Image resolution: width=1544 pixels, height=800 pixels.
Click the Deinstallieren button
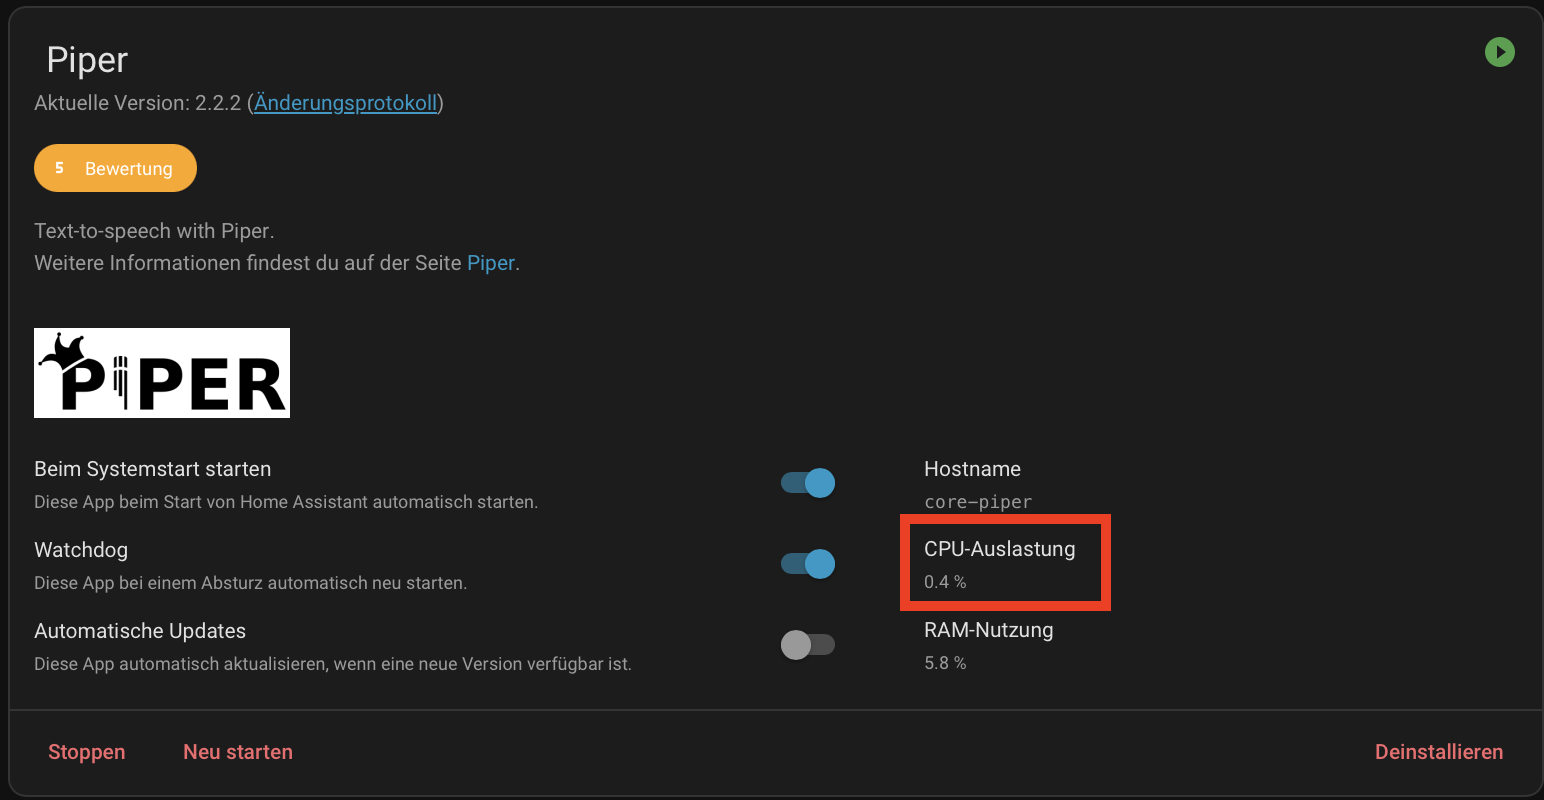(x=1438, y=752)
